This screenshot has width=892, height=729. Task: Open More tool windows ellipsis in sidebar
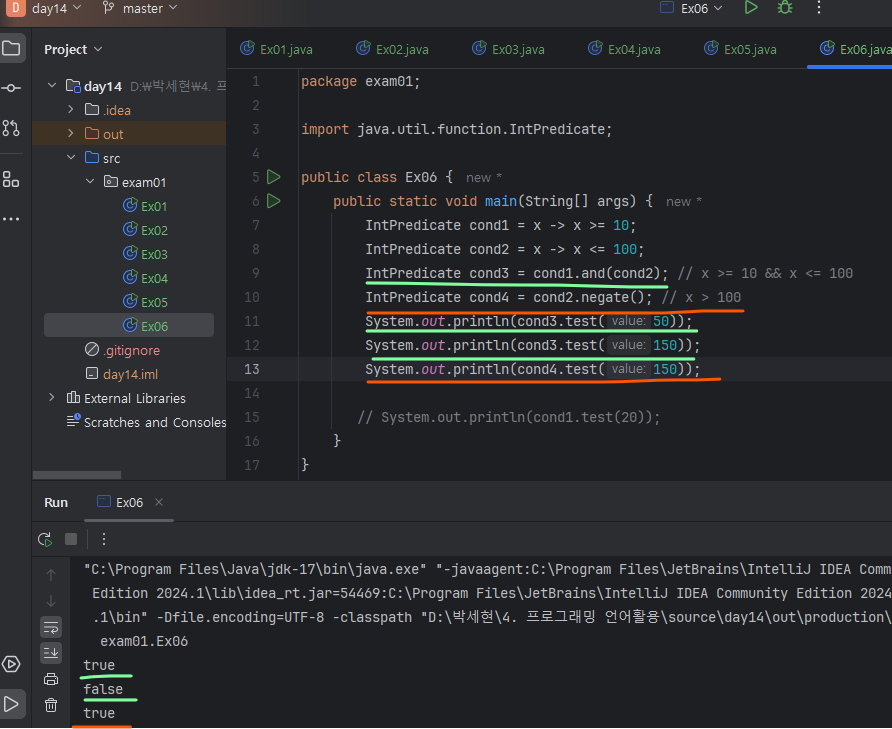11,219
